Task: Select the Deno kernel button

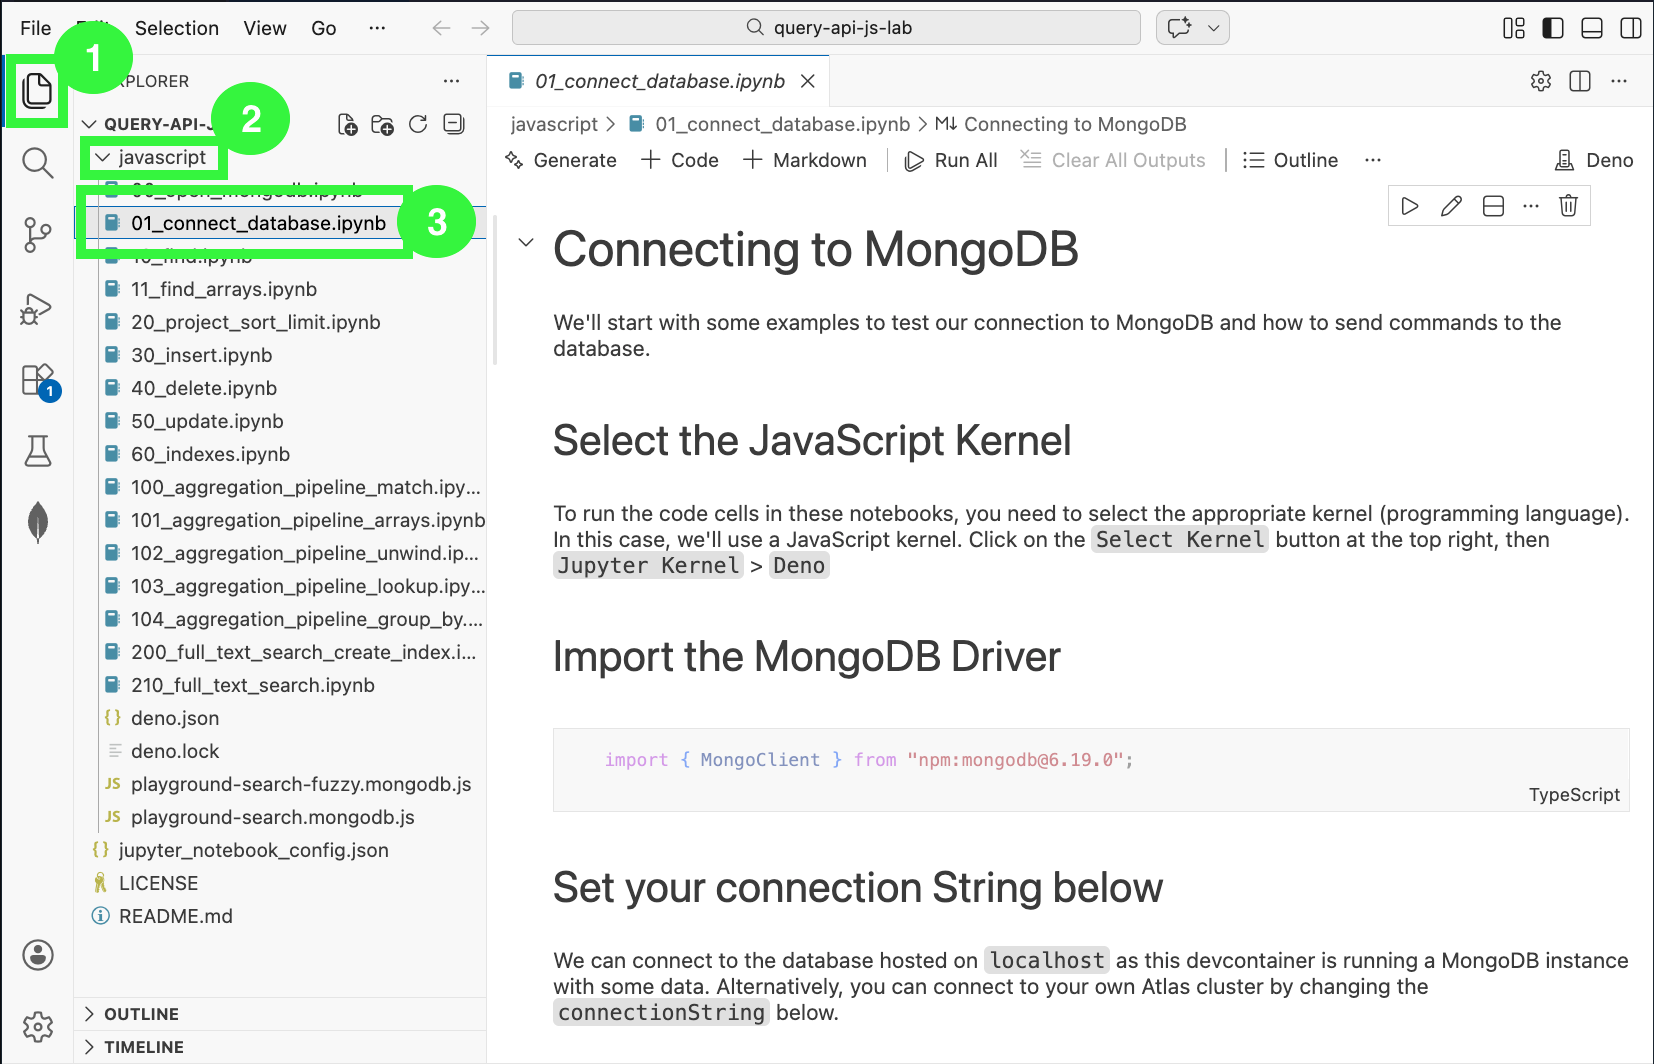Action: (x=1594, y=160)
